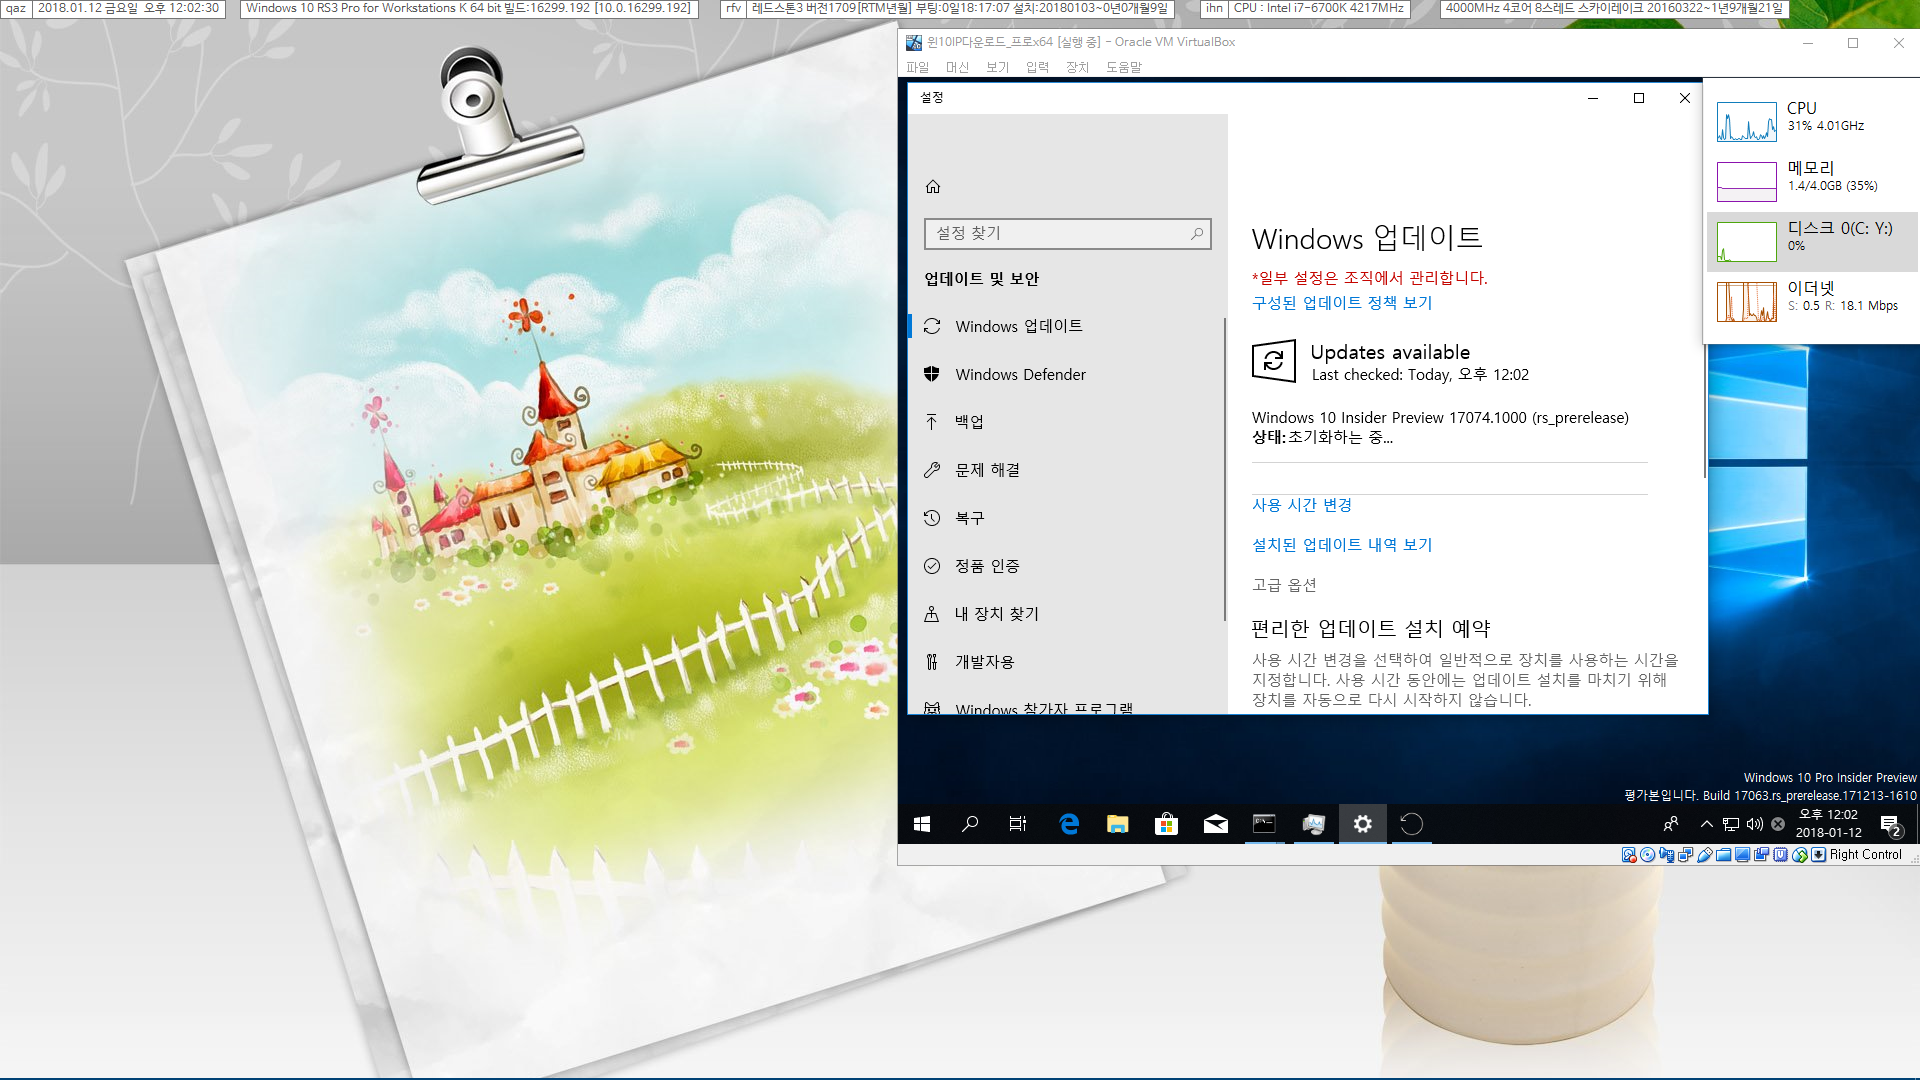Open the People icon in the system tray
The height and width of the screenshot is (1080, 1920).
[x=1671, y=824]
